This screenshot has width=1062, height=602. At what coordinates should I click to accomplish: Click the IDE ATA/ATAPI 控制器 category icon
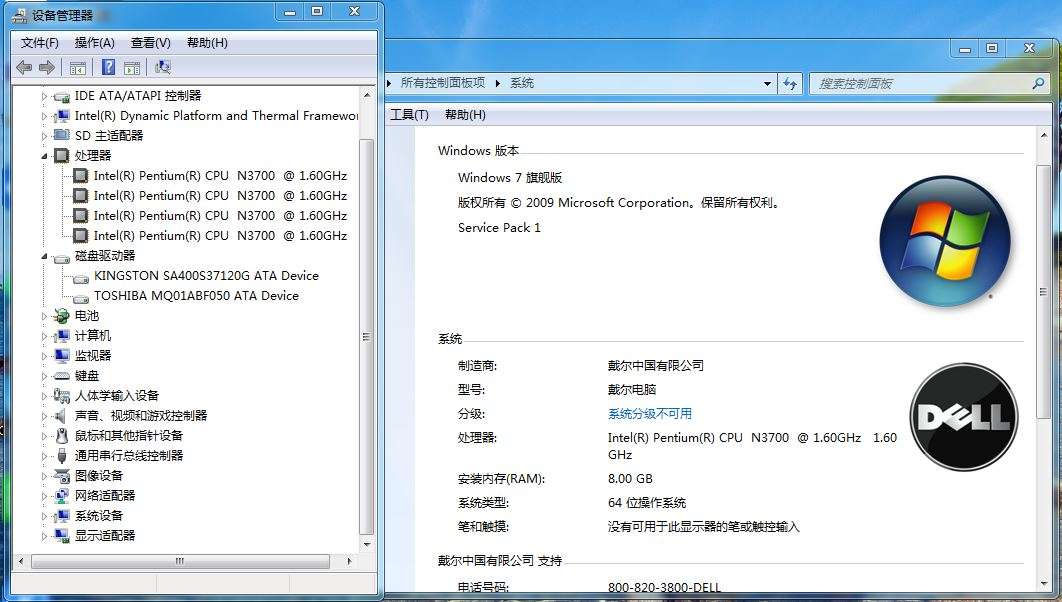click(62, 96)
